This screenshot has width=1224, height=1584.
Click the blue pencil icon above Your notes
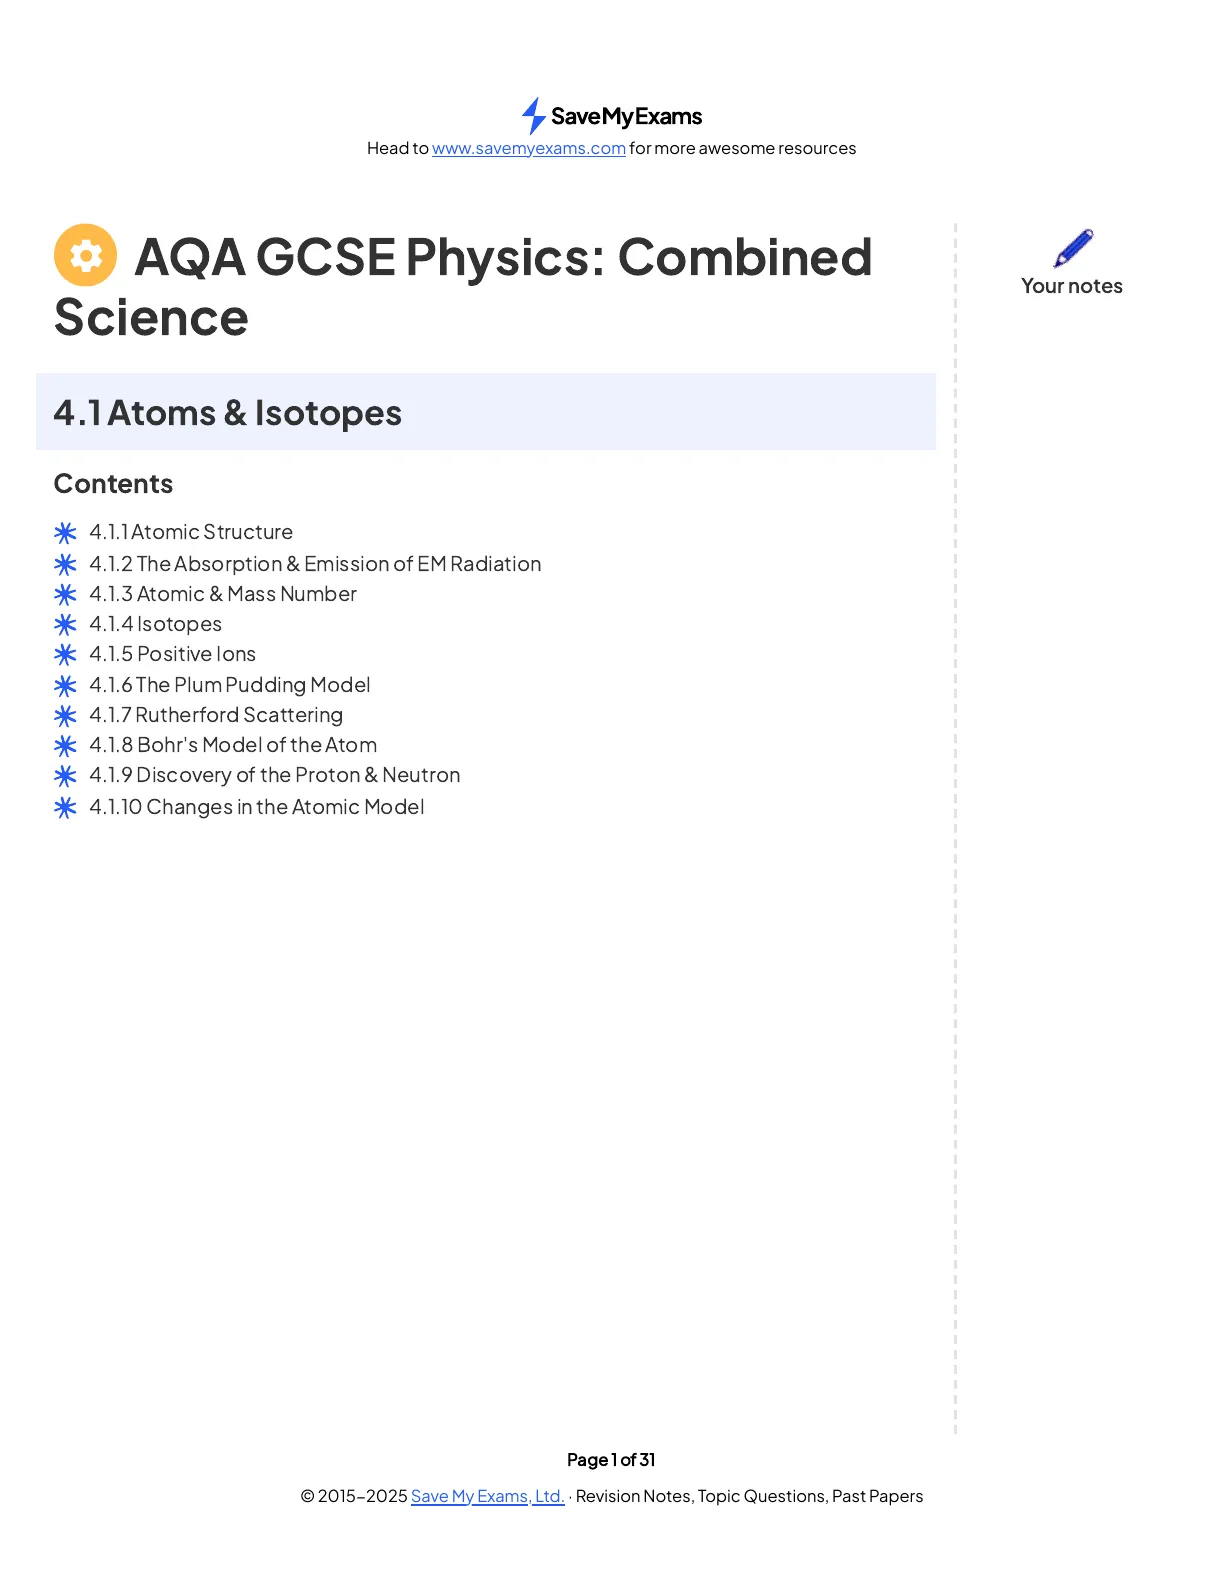(1073, 248)
